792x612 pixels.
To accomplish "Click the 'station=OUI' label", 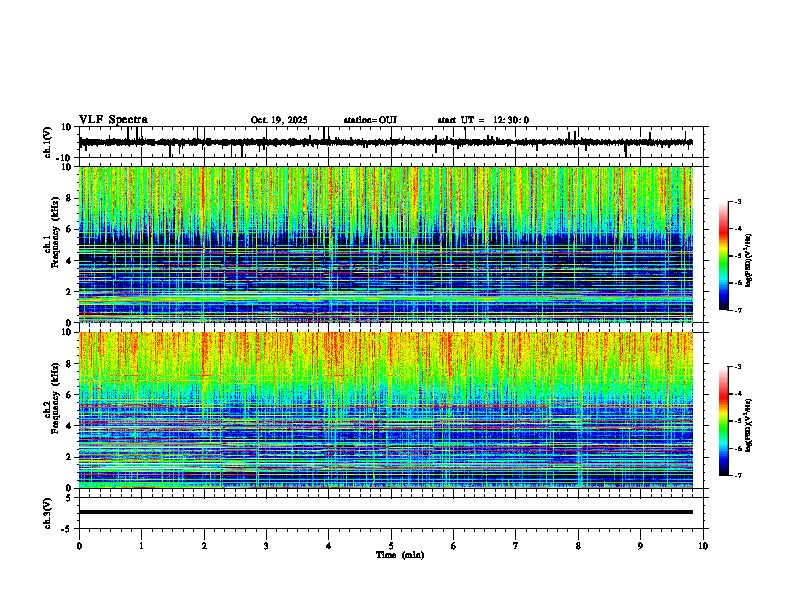I will 370,120.
